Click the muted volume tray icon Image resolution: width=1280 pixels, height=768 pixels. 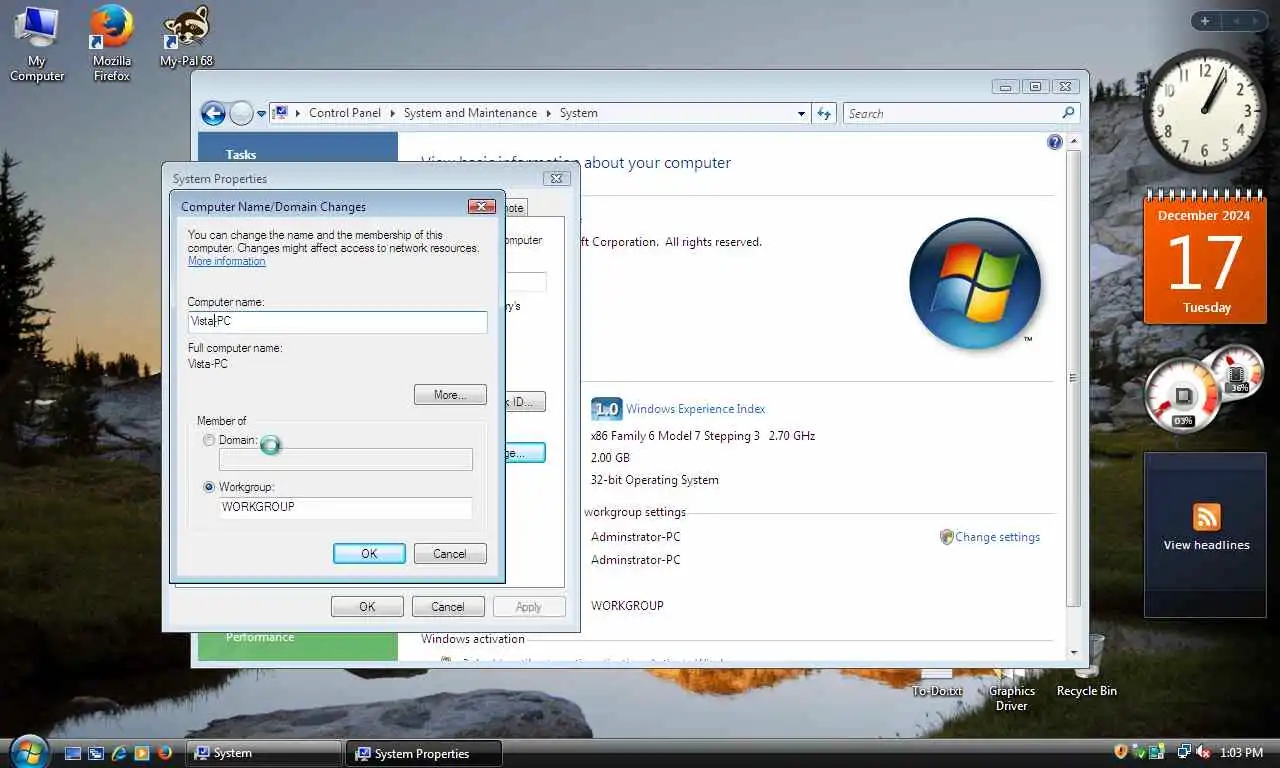point(1204,752)
